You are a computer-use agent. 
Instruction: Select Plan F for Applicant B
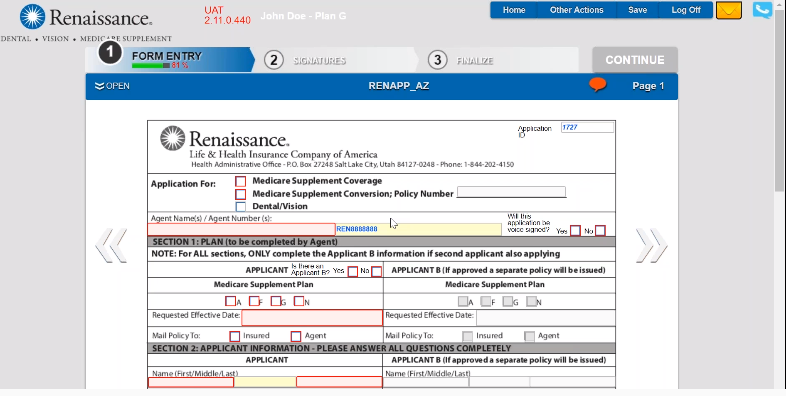[486, 301]
